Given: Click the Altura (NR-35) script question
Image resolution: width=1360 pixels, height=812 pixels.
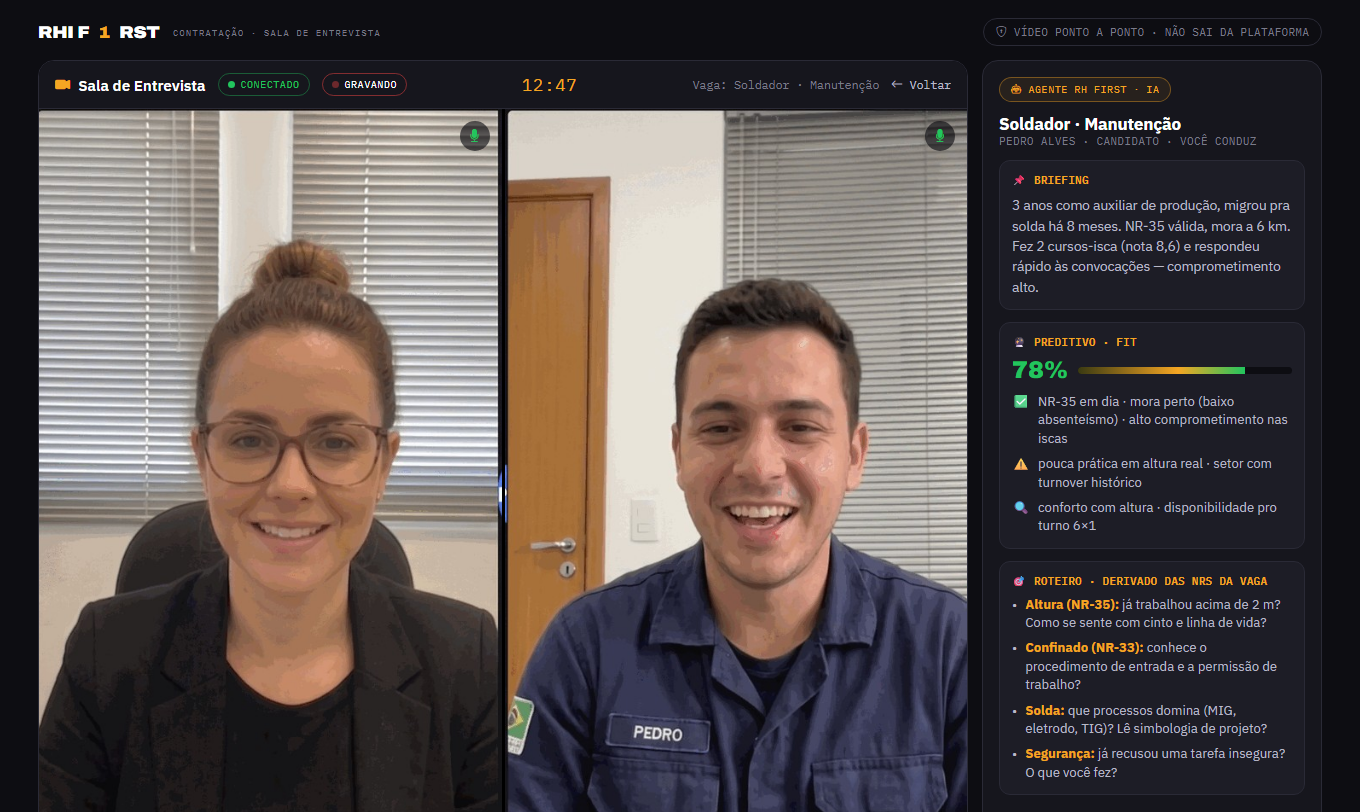Looking at the screenshot, I should tap(1153, 614).
